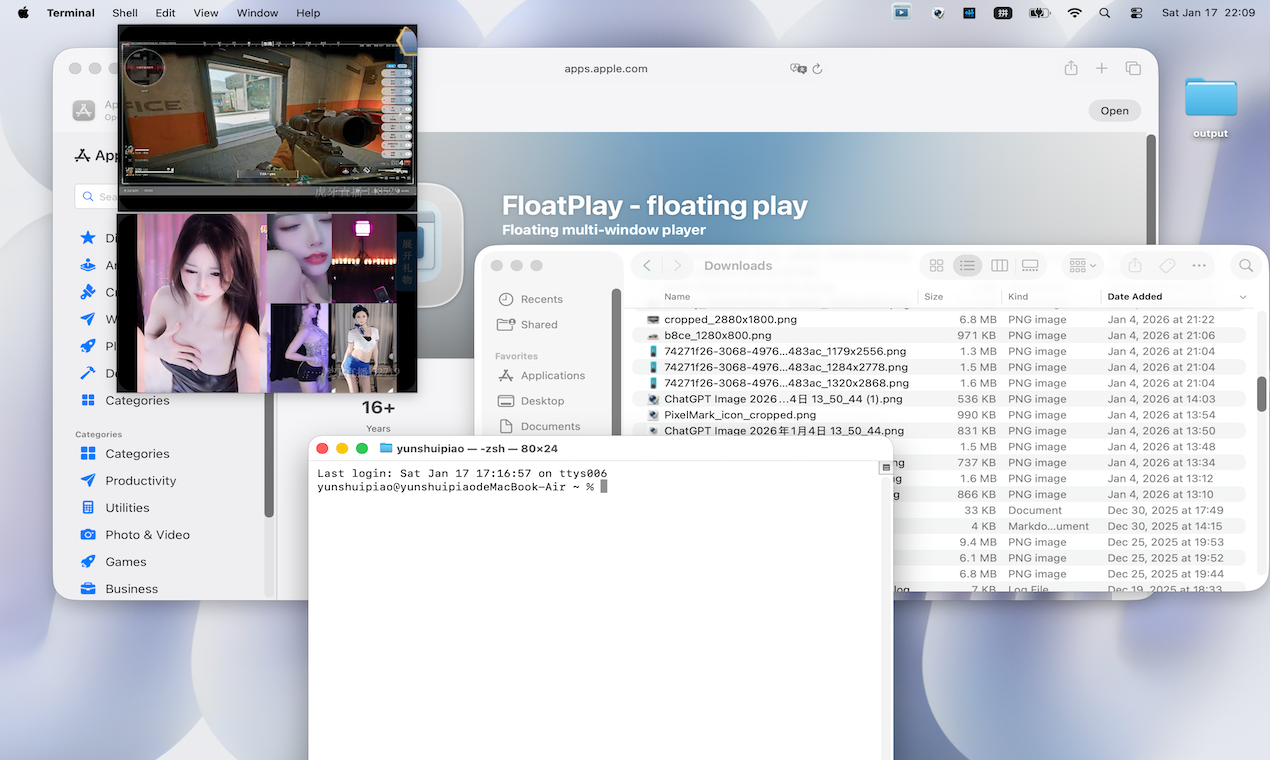Open the output folder on desktop
This screenshot has height=760, width=1270.
(x=1211, y=108)
